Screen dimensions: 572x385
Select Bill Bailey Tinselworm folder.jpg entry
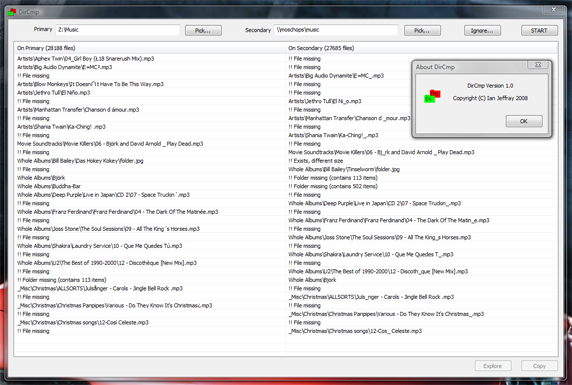point(344,169)
